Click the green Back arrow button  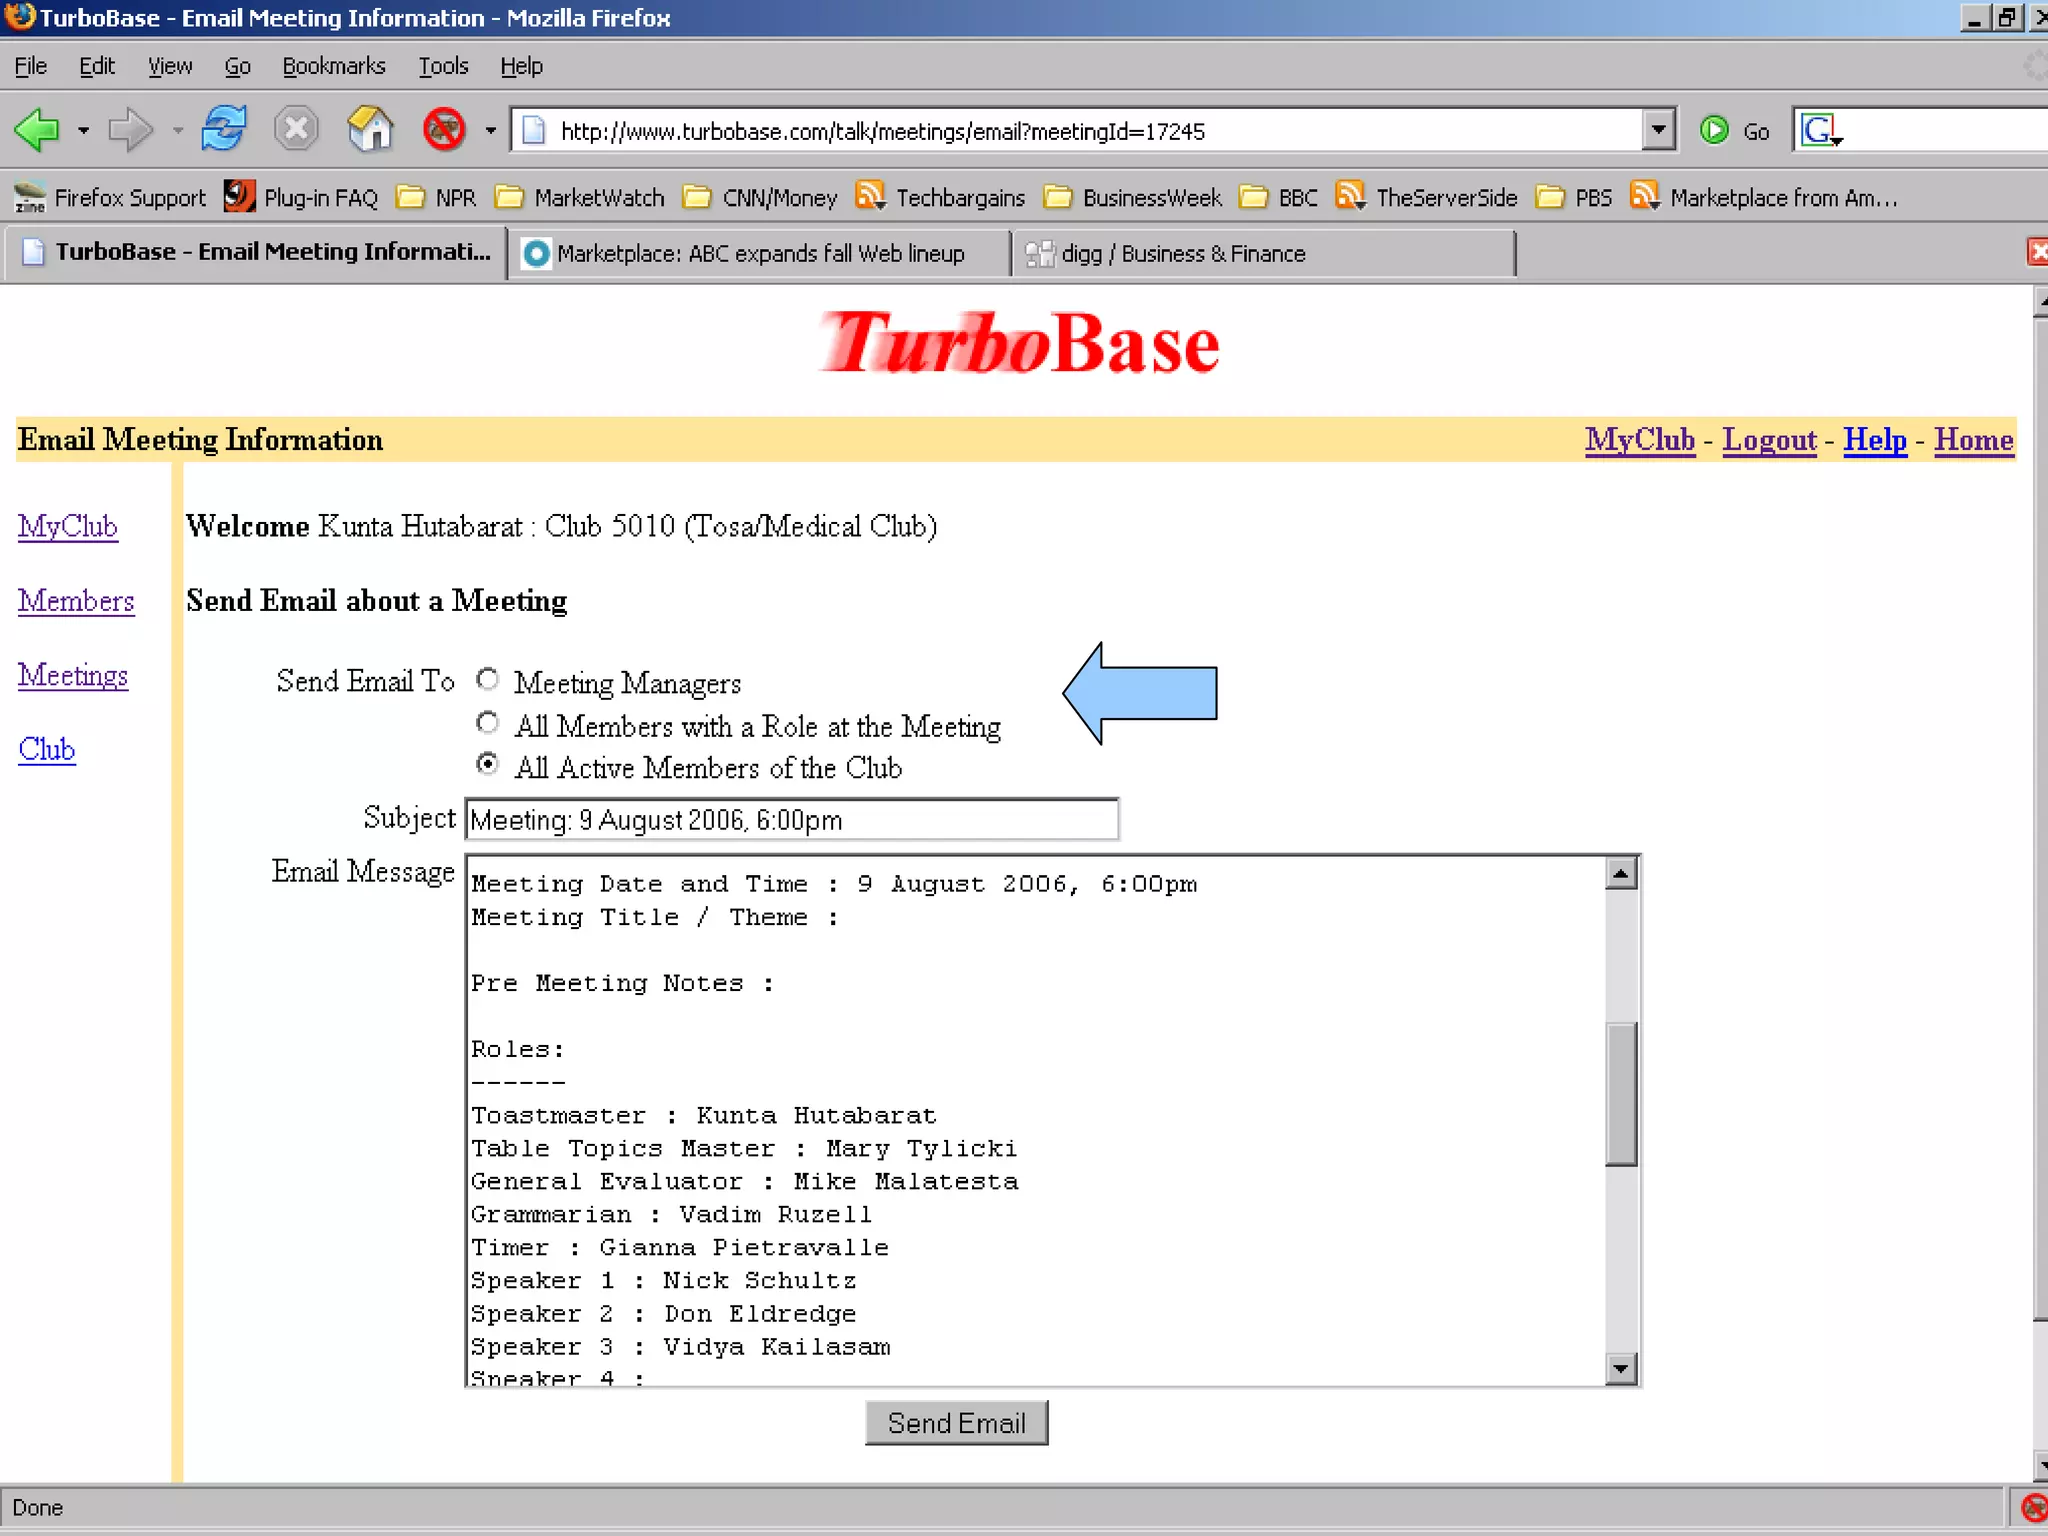(38, 130)
